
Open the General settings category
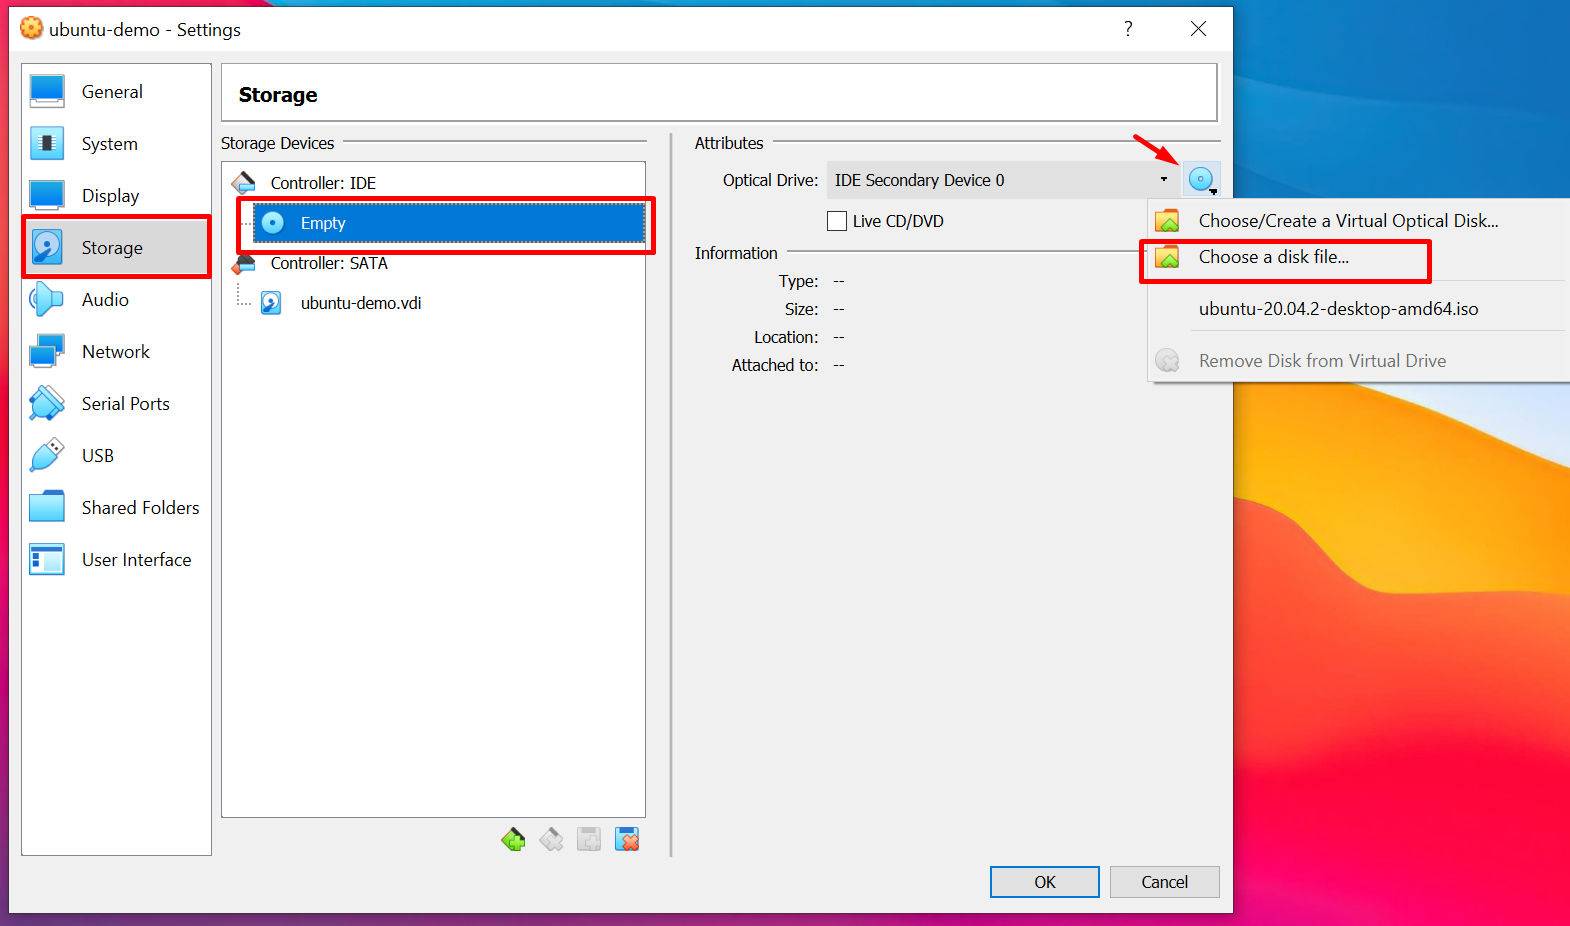click(116, 91)
